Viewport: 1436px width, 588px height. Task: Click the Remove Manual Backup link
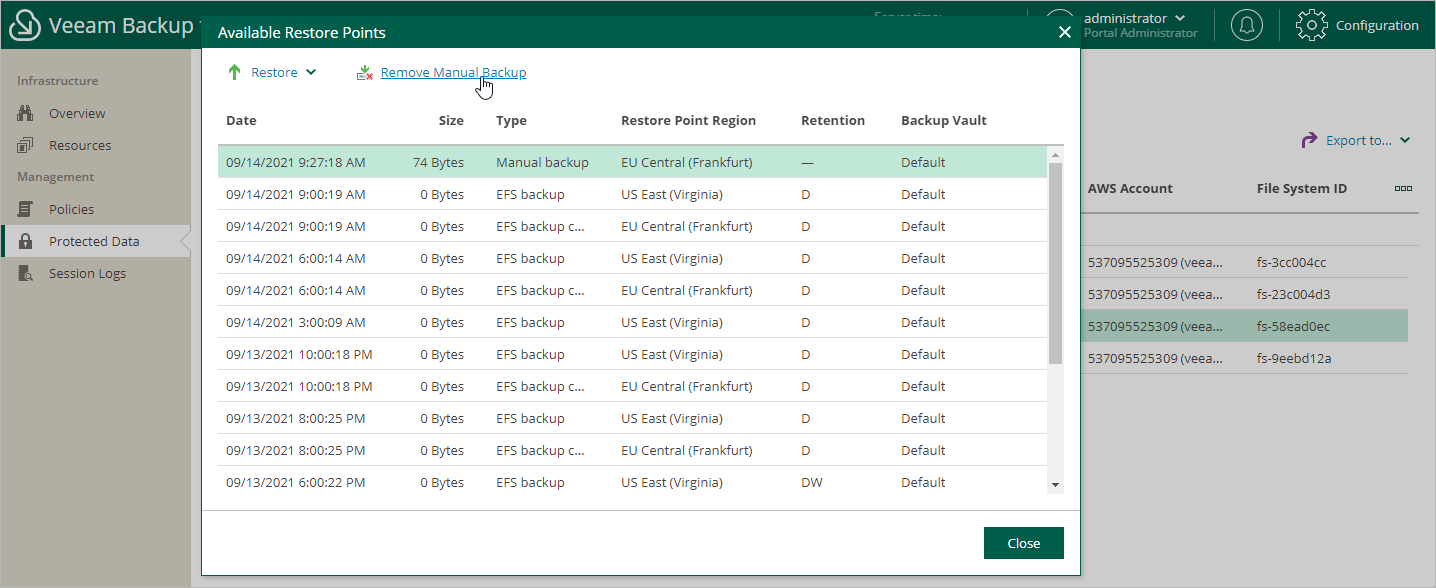pos(453,72)
